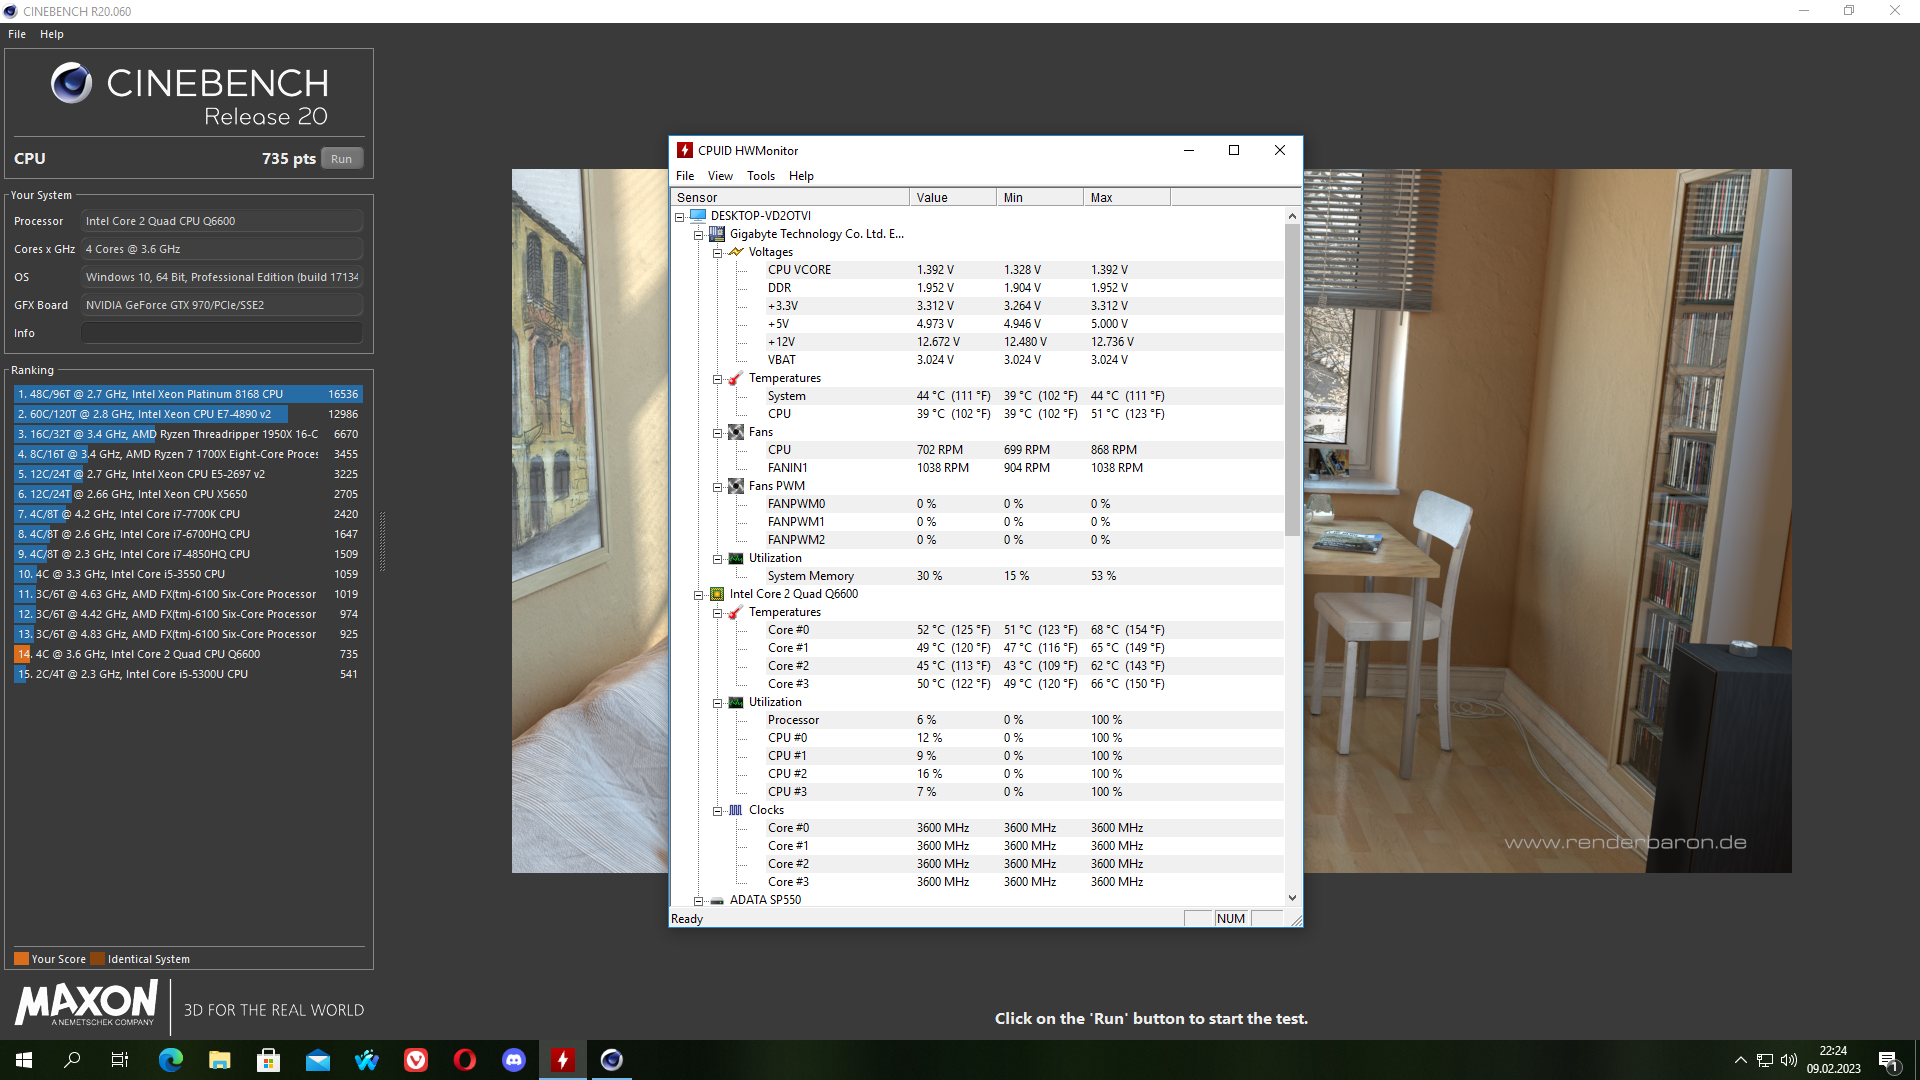Click the ADATA SP550 drive icon
1920x1080 pixels.
(x=717, y=900)
